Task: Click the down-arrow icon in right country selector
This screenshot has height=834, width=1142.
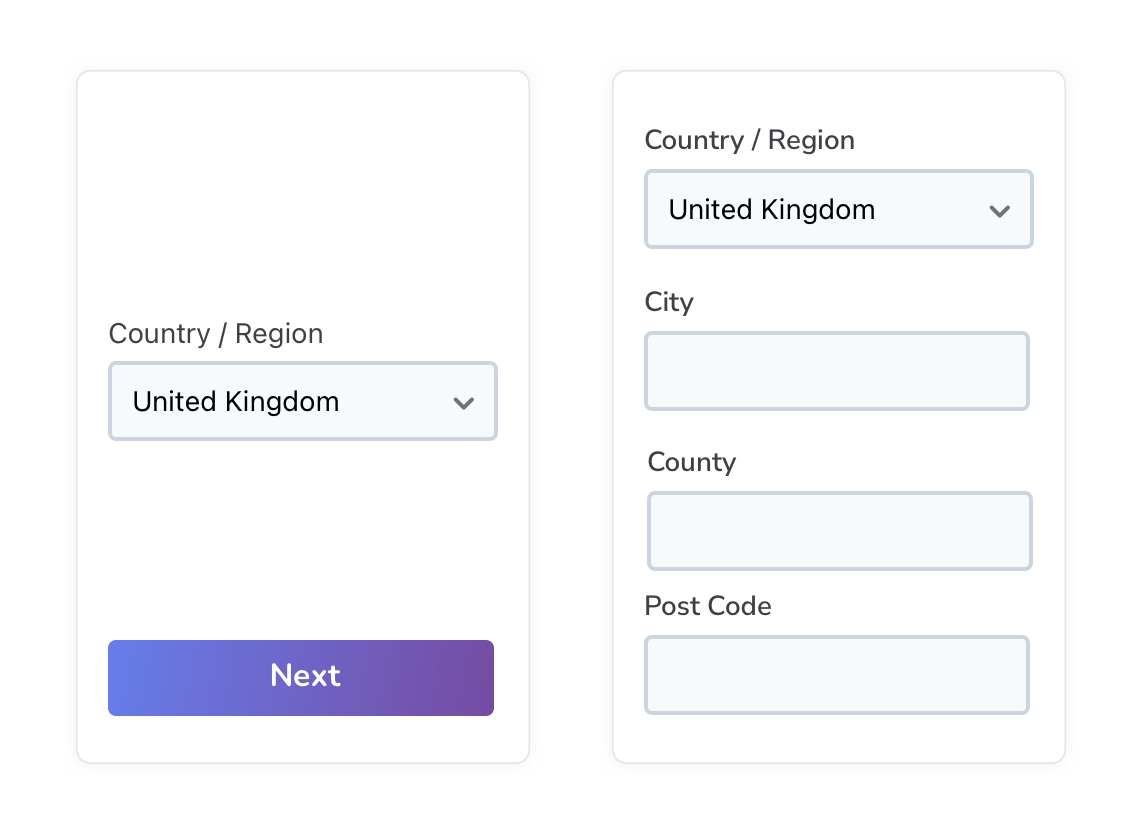Action: 999,210
